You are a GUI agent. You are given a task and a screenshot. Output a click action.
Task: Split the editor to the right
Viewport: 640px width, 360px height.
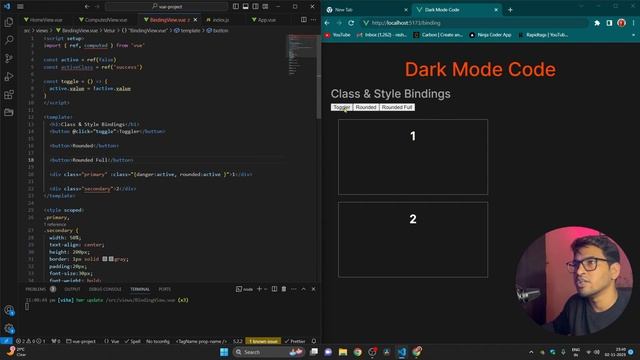(304, 20)
